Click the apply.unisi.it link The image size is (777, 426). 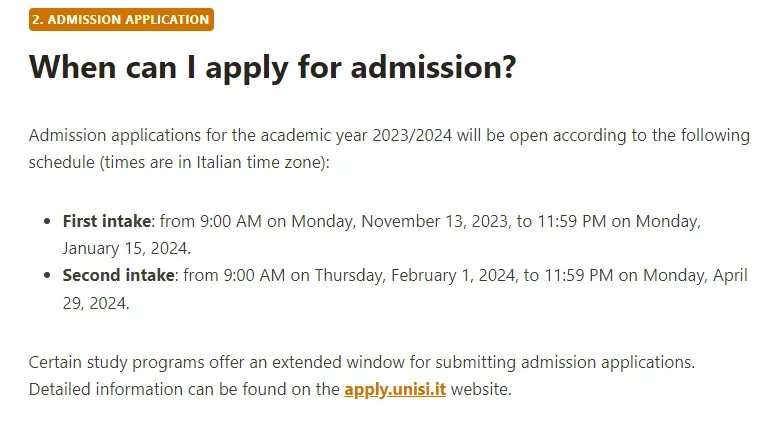(x=395, y=389)
